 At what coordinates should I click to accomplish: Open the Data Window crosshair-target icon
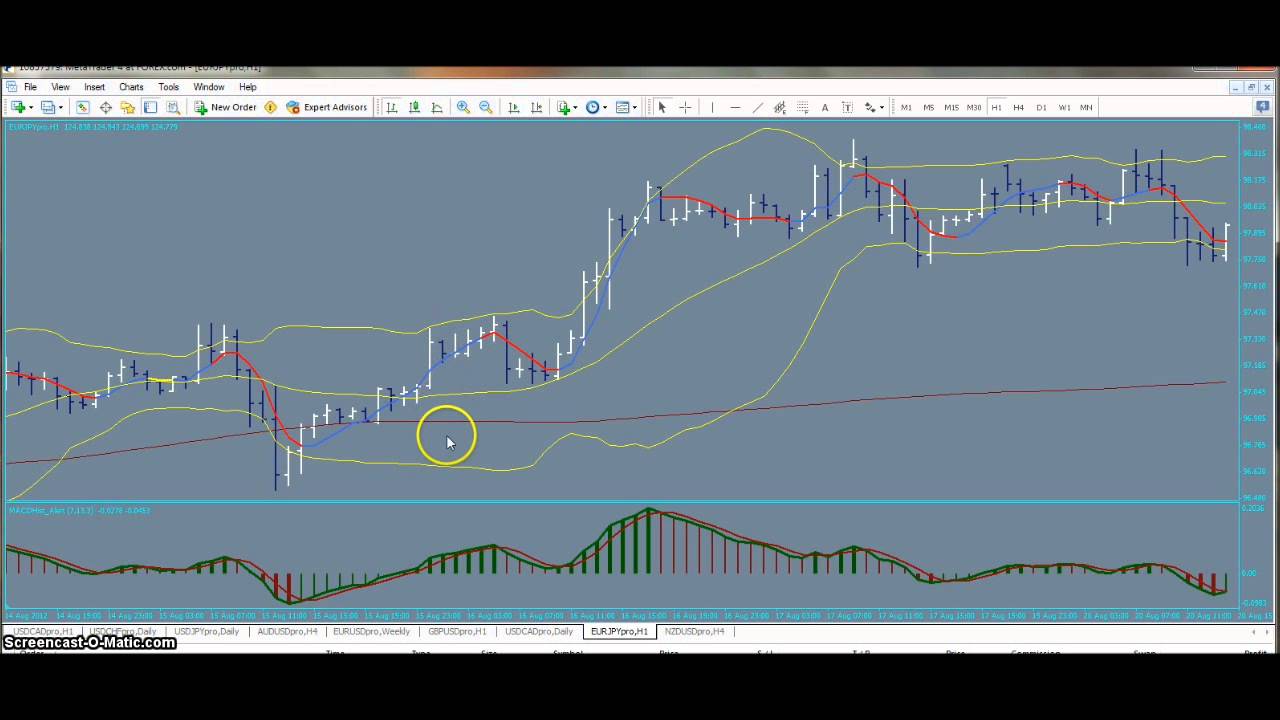[x=105, y=107]
